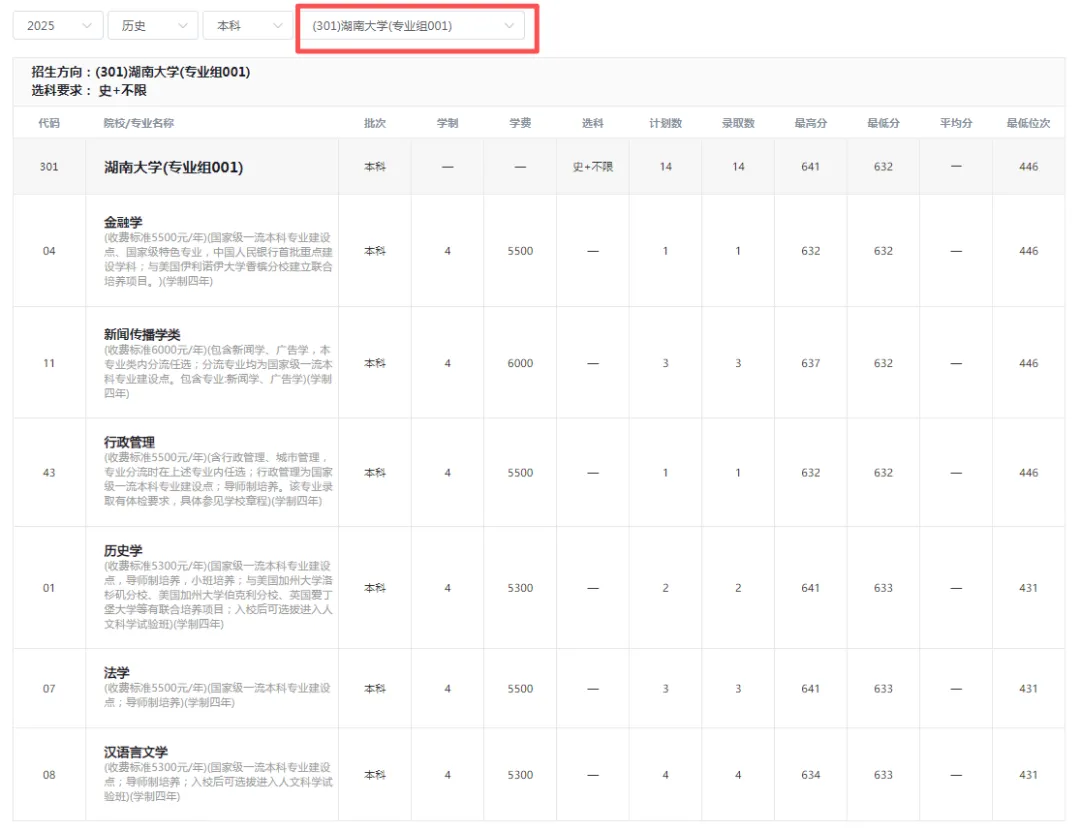Click the 学制 column header
The width and height of the screenshot is (1080, 832).
pos(448,123)
